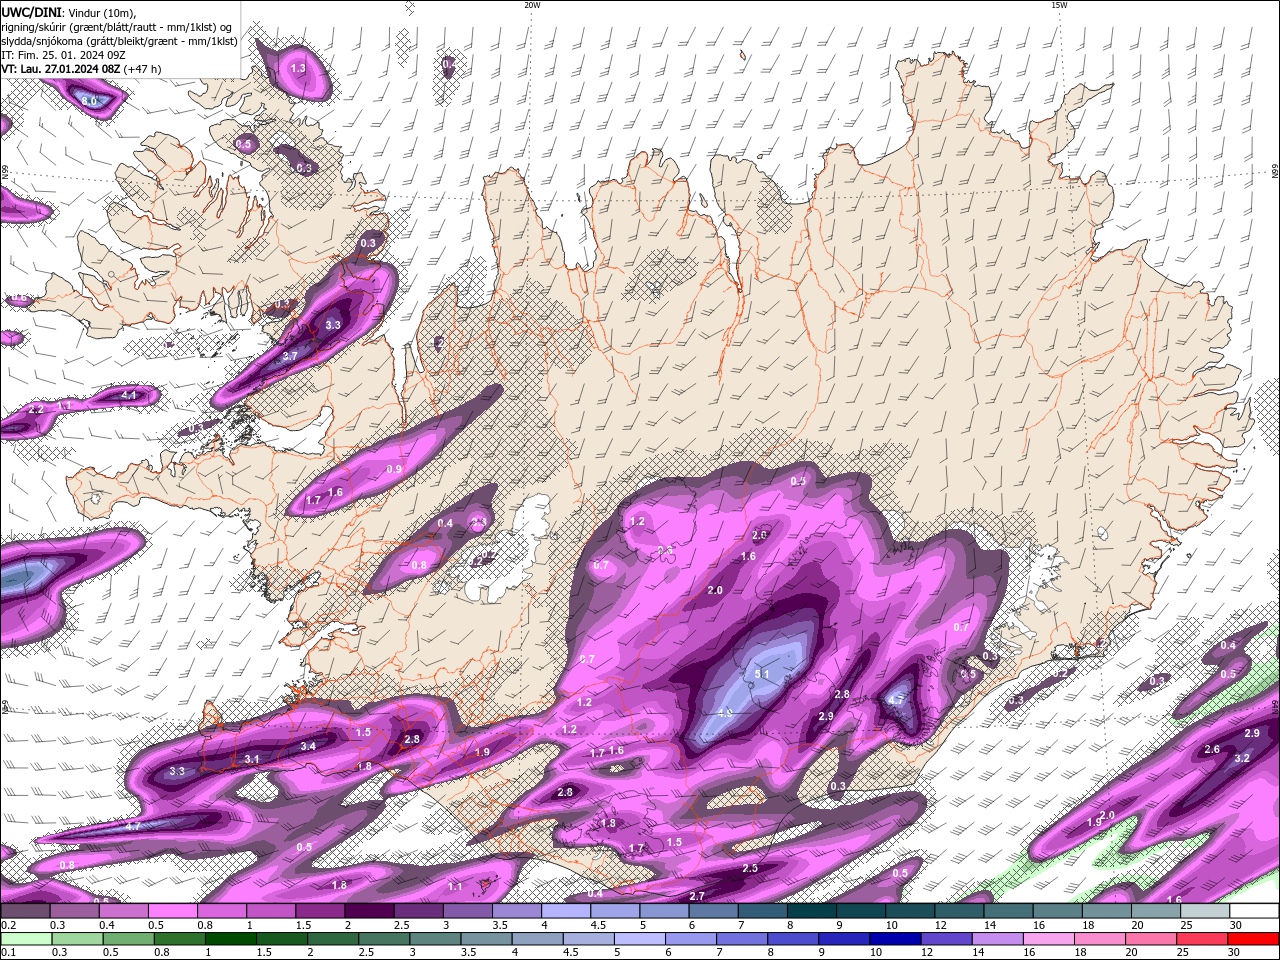Click the 3.1 precipitation value on the map

pos(252,759)
